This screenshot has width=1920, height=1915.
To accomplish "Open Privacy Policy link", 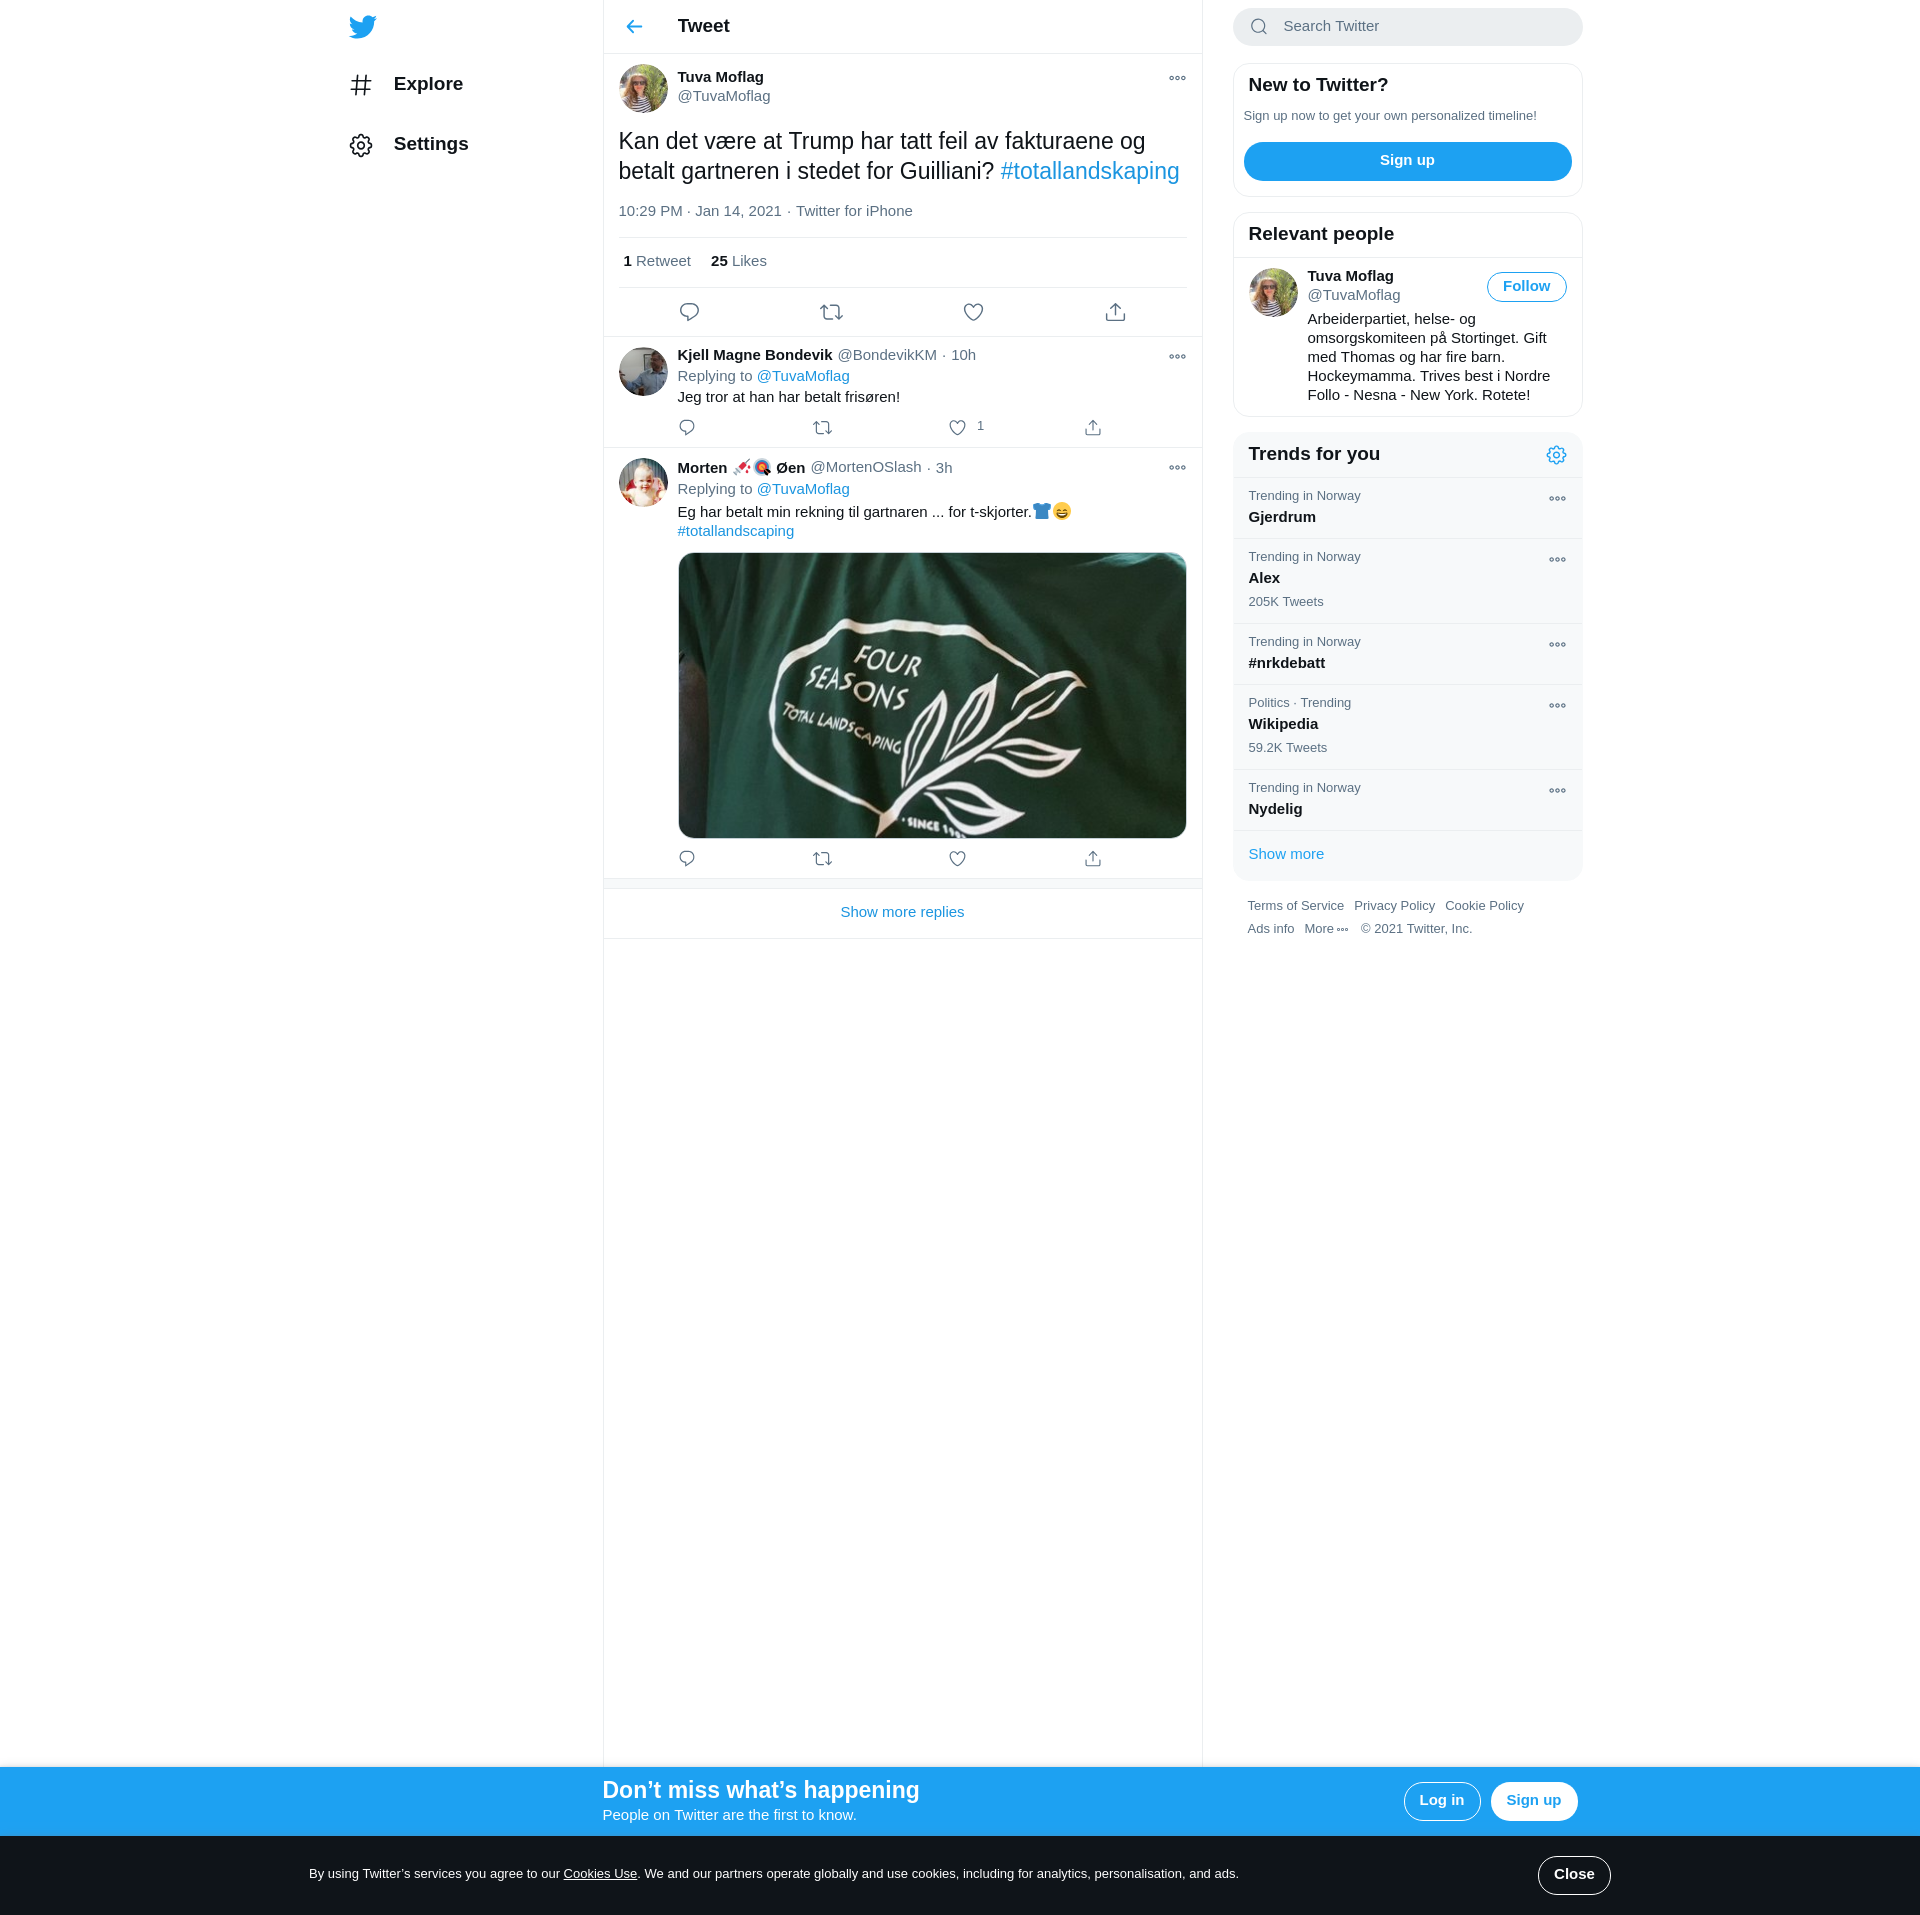I will [x=1394, y=906].
